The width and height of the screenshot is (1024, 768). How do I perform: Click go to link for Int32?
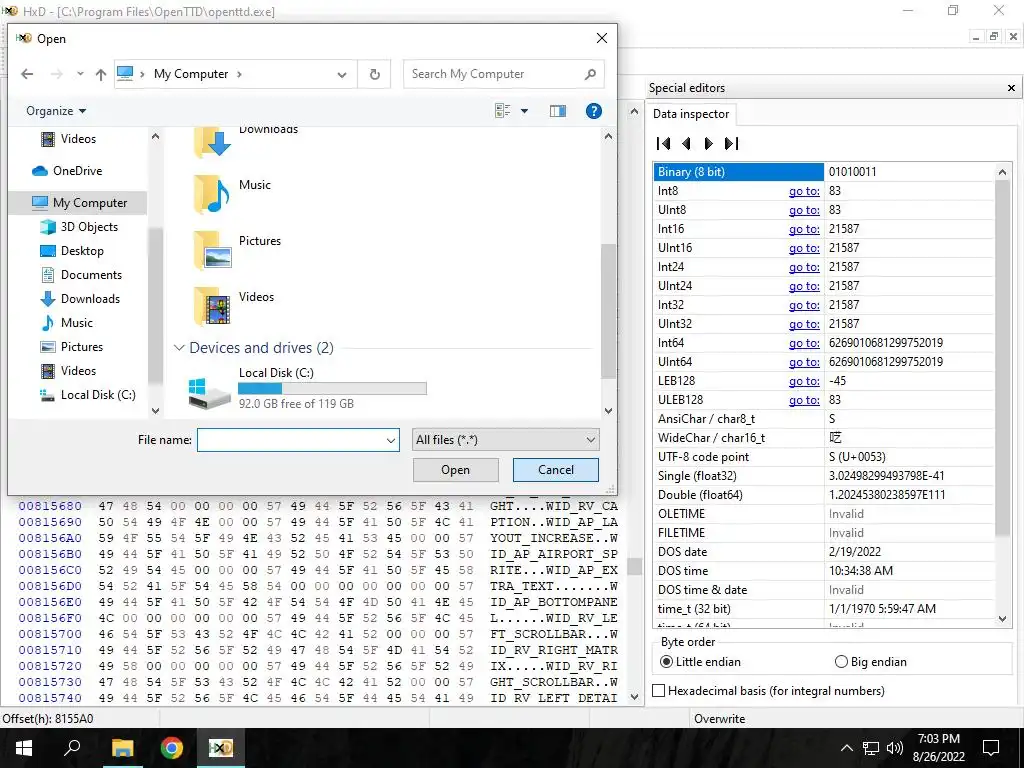coord(804,305)
